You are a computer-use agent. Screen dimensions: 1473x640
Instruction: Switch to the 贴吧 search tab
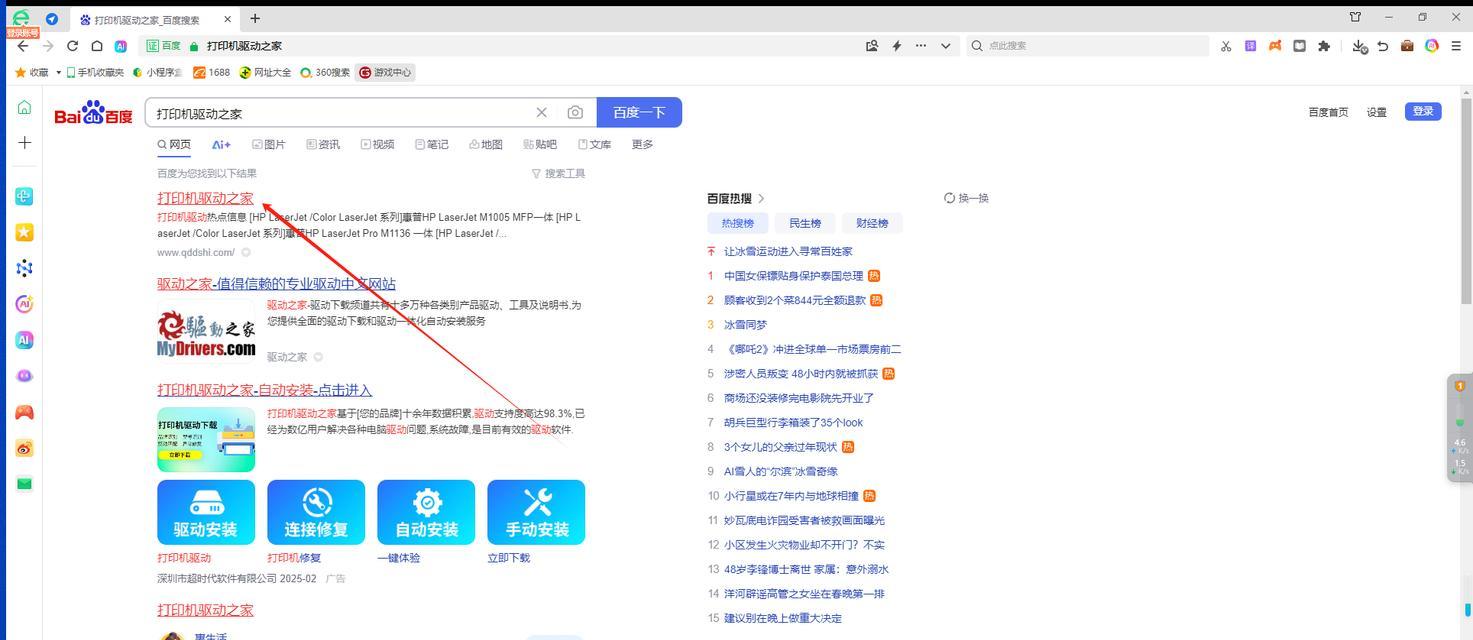coord(539,144)
